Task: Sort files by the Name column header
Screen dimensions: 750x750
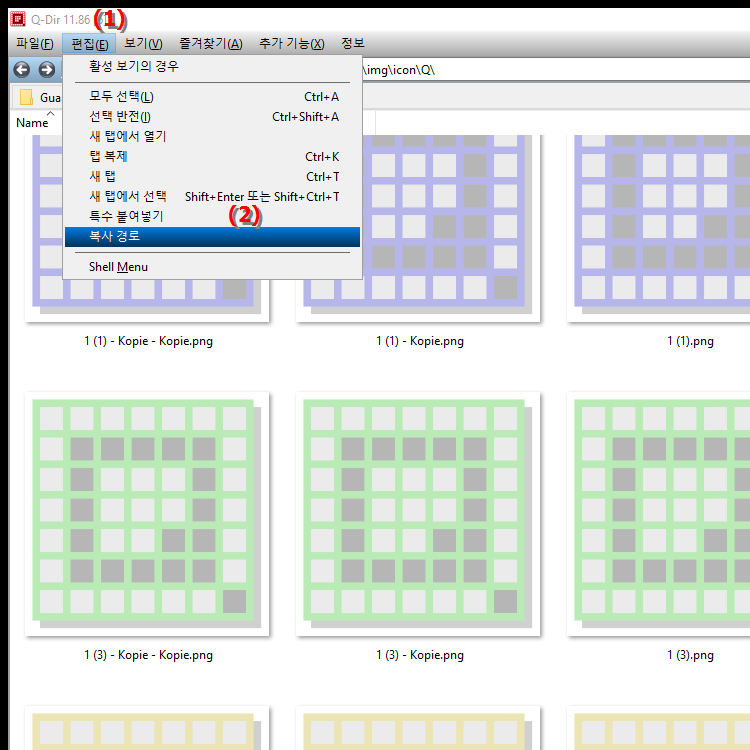Action: pyautogui.click(x=32, y=123)
